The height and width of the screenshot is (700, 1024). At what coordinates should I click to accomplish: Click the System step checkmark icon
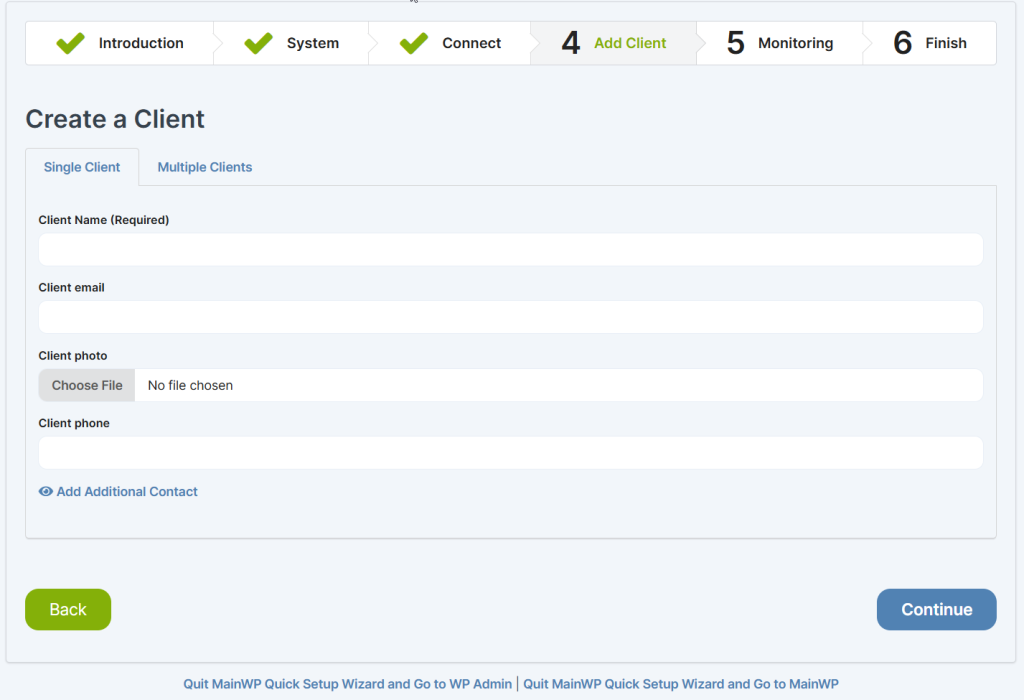(x=257, y=43)
